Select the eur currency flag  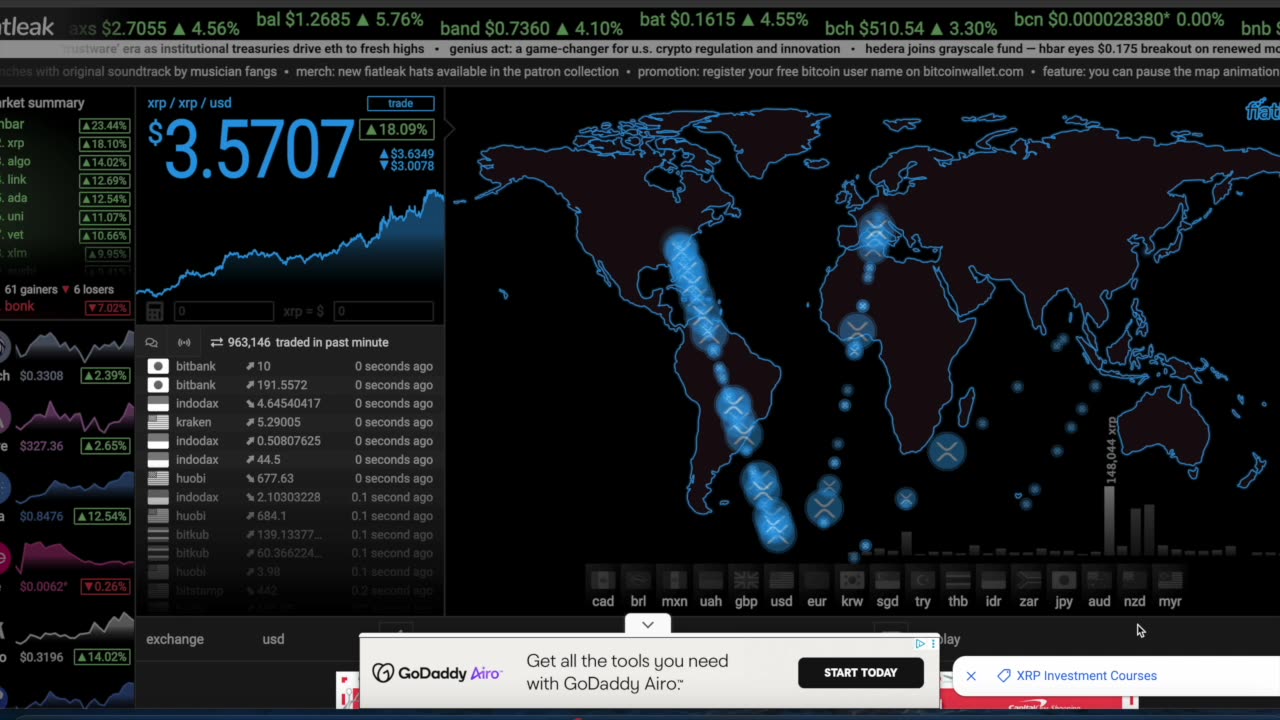click(x=817, y=580)
